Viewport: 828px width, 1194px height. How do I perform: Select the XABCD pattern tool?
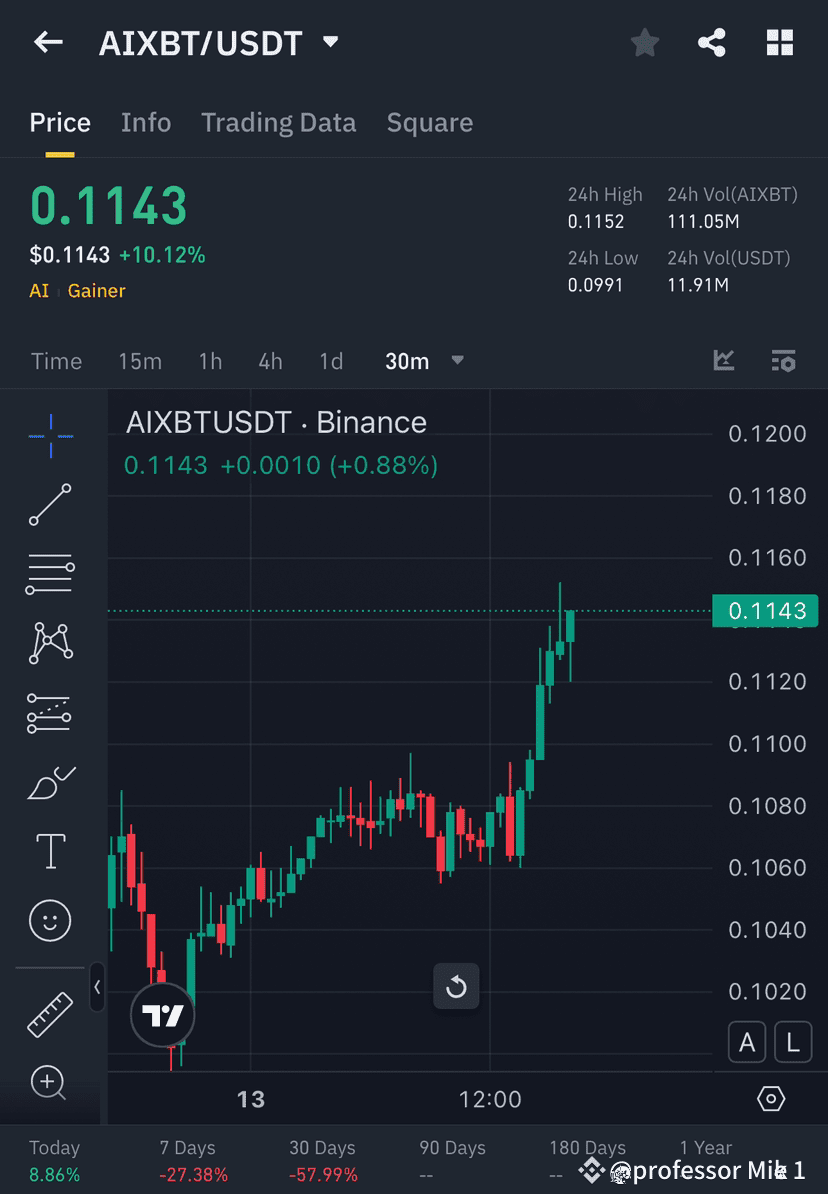tap(50, 643)
